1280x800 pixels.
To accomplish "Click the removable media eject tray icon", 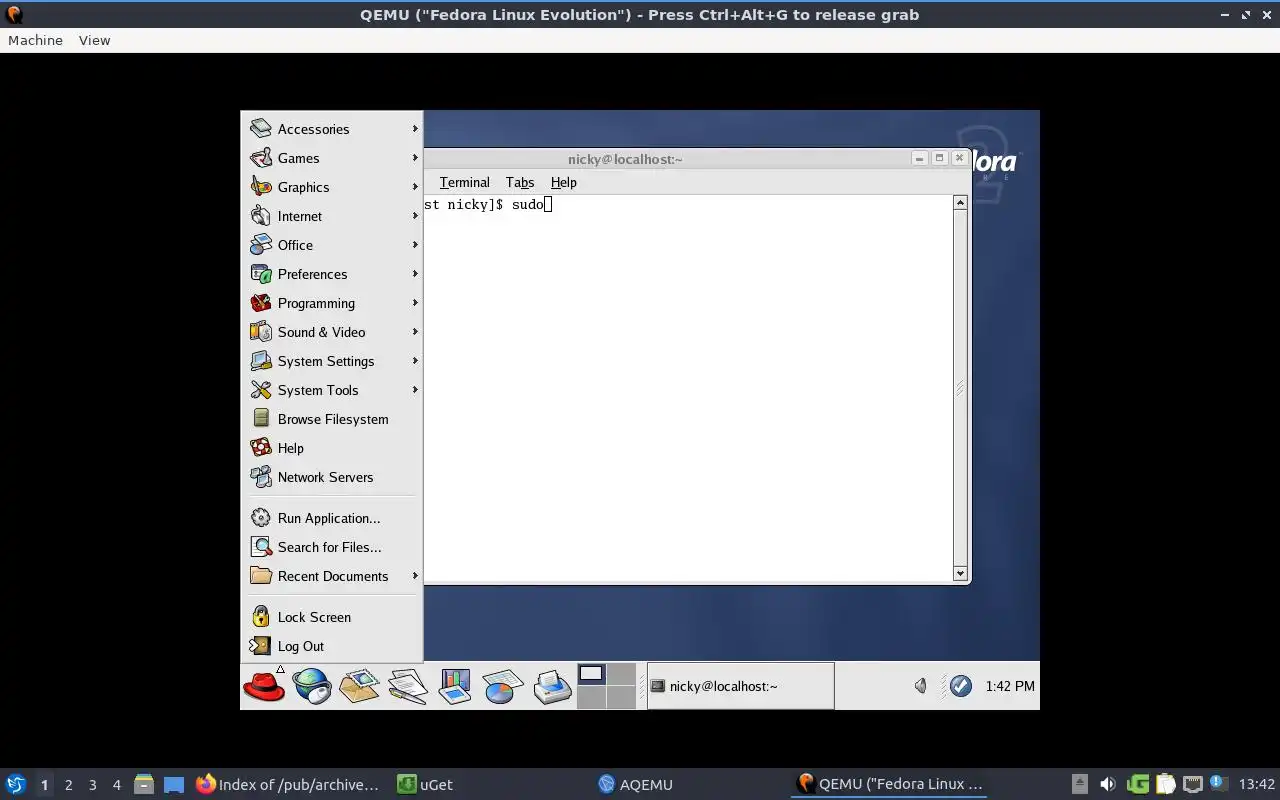I will [x=1080, y=784].
